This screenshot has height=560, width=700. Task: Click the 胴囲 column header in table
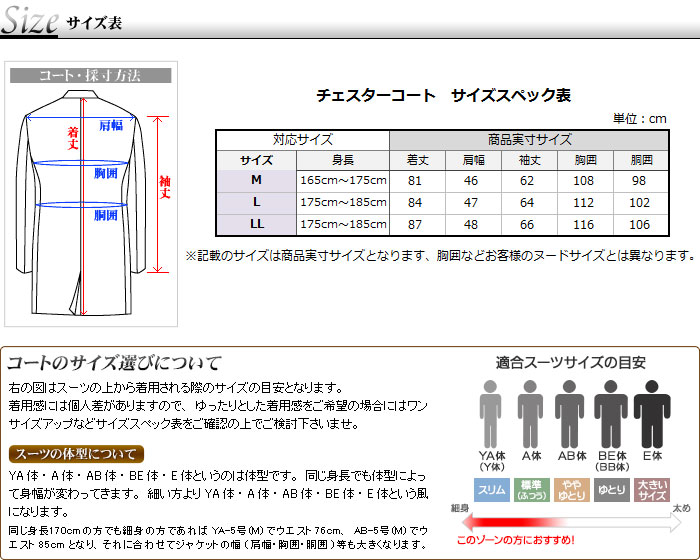point(641,160)
